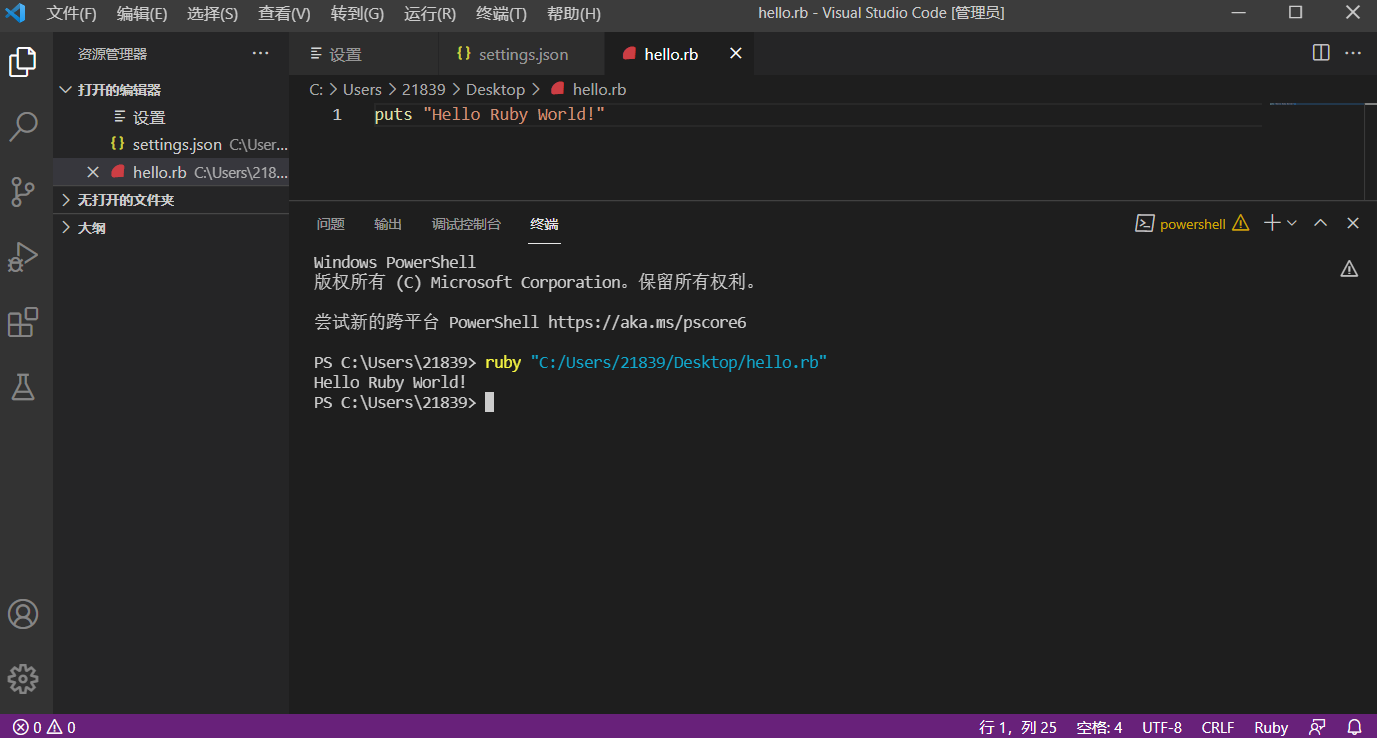Click the Desktop breadcrumb item
1377x738 pixels.
[x=495, y=89]
